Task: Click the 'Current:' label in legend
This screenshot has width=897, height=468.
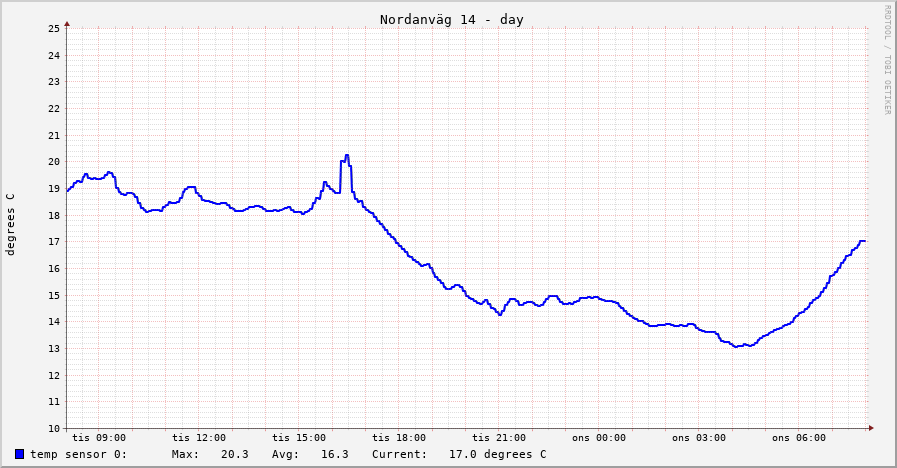Action: (399, 454)
